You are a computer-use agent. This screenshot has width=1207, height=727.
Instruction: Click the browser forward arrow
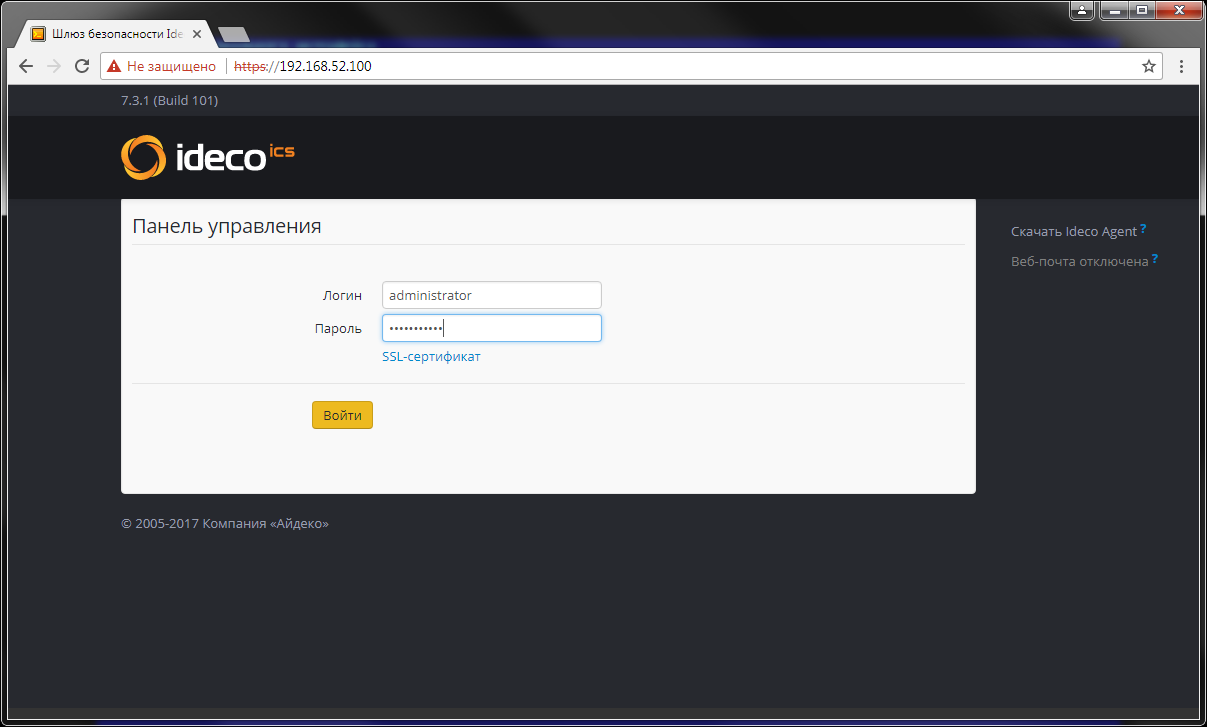click(54, 66)
